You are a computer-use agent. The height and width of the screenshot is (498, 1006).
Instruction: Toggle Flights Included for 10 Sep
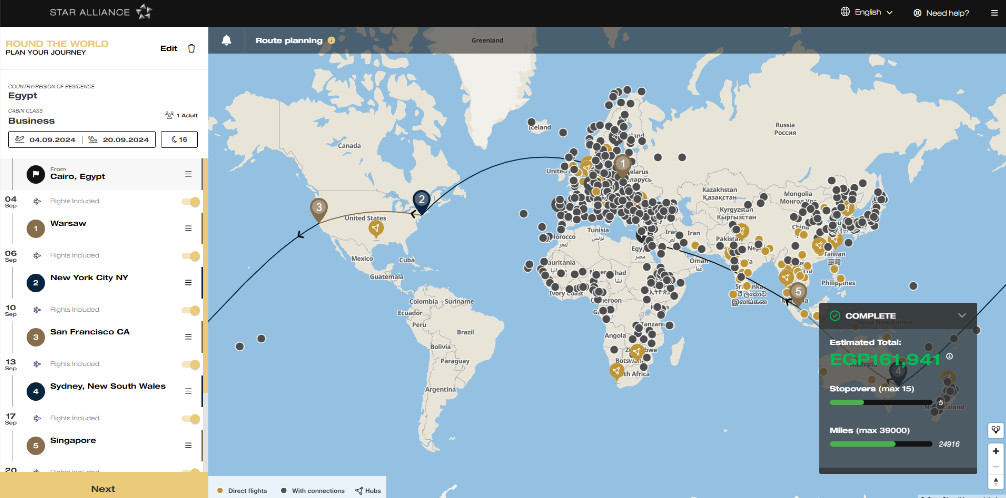pos(191,310)
